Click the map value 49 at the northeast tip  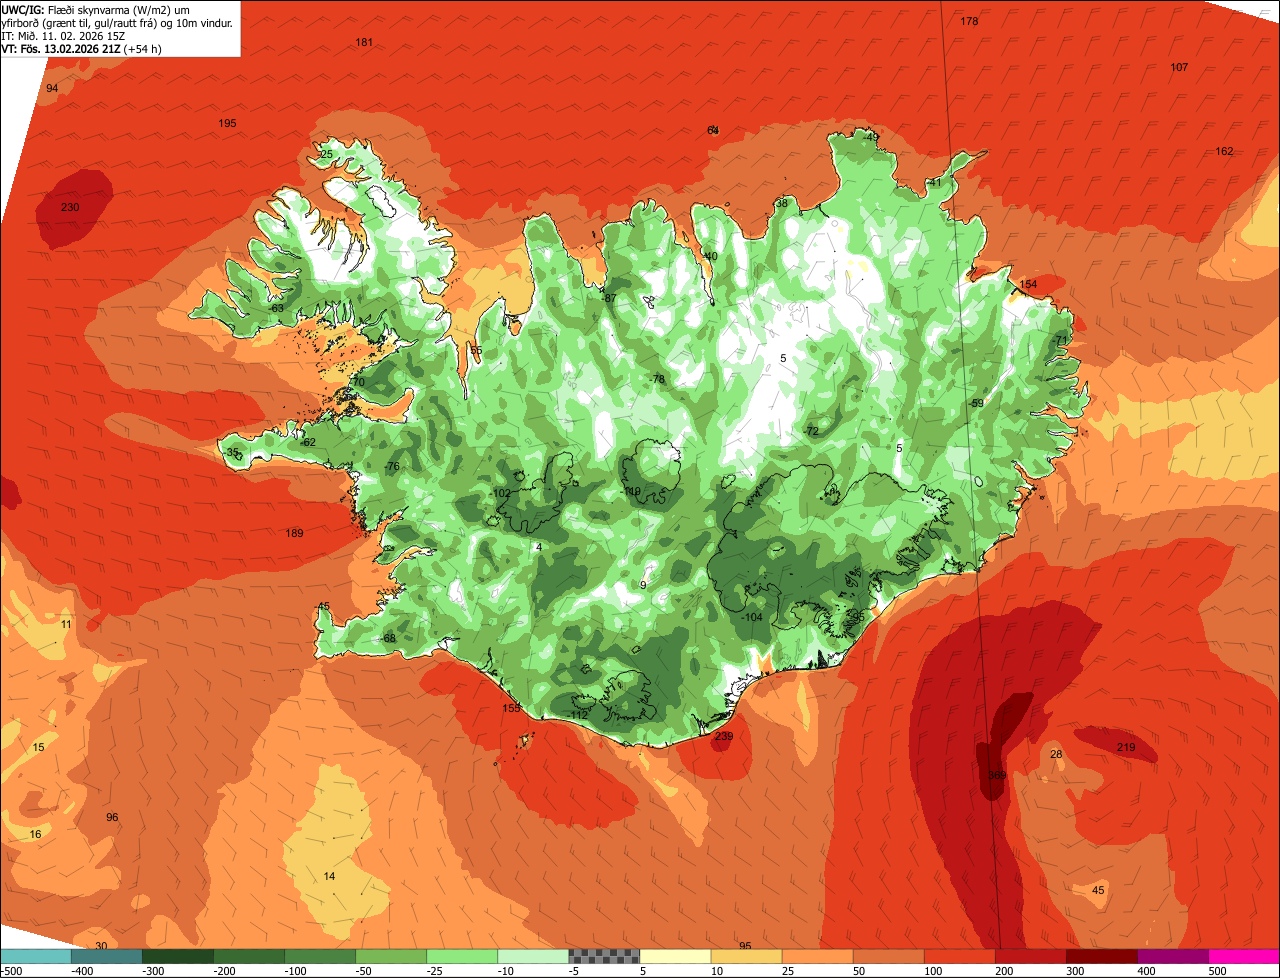[872, 137]
